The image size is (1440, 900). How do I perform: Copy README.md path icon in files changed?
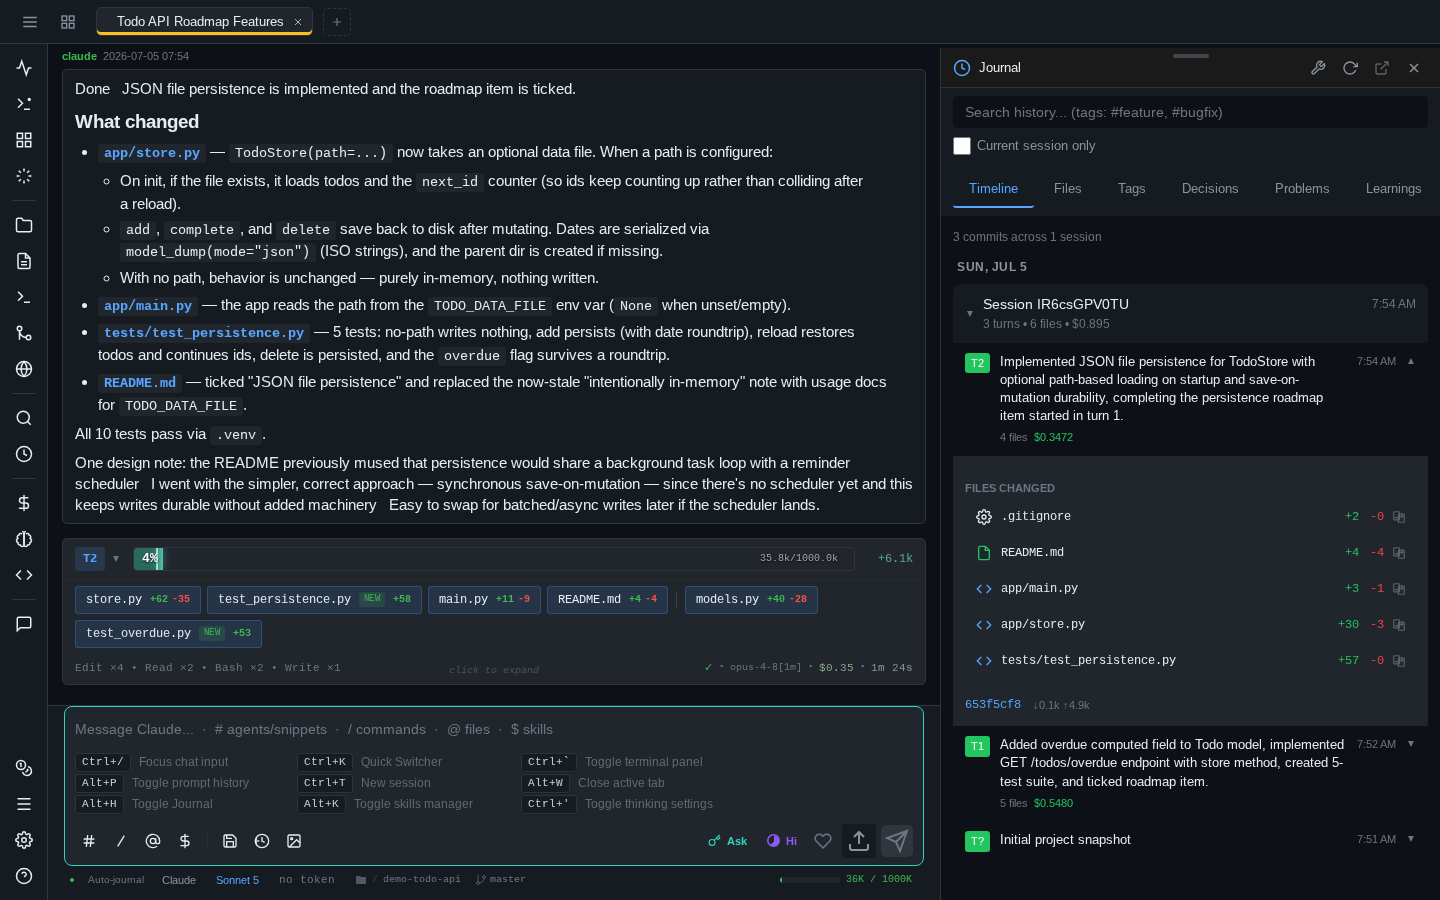tap(1399, 553)
